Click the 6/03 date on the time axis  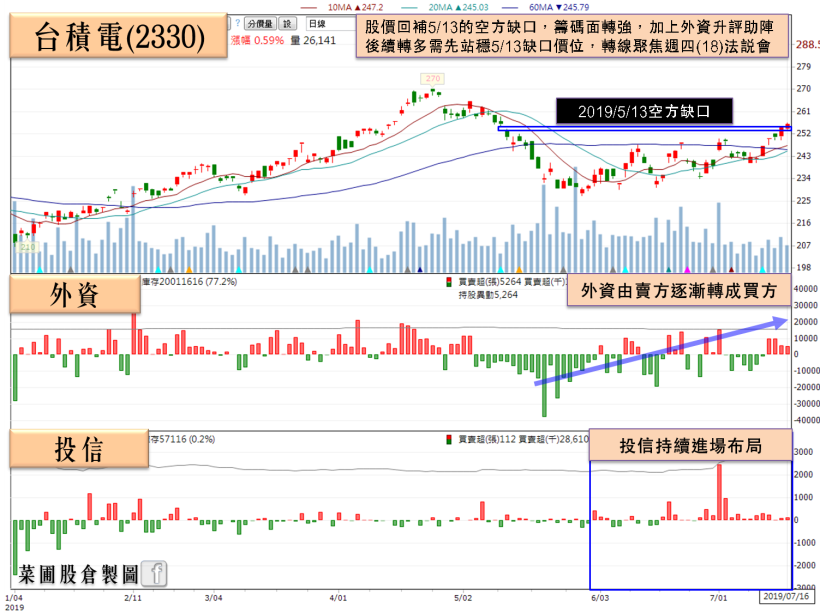tap(600, 597)
